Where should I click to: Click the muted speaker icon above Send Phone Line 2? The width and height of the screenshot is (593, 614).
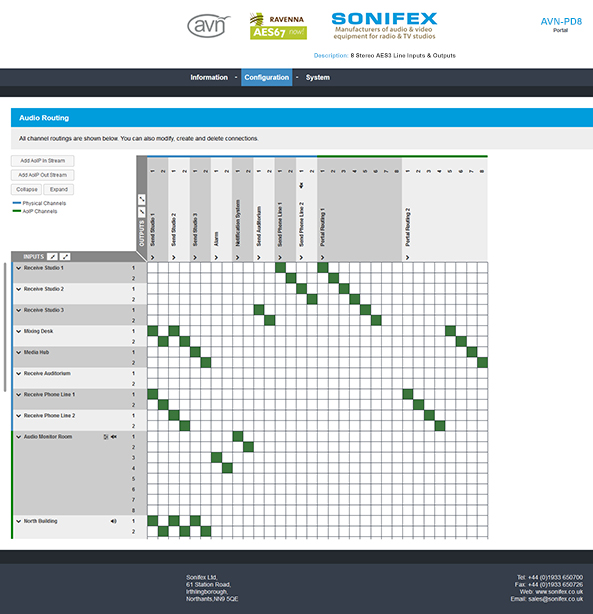301,185
